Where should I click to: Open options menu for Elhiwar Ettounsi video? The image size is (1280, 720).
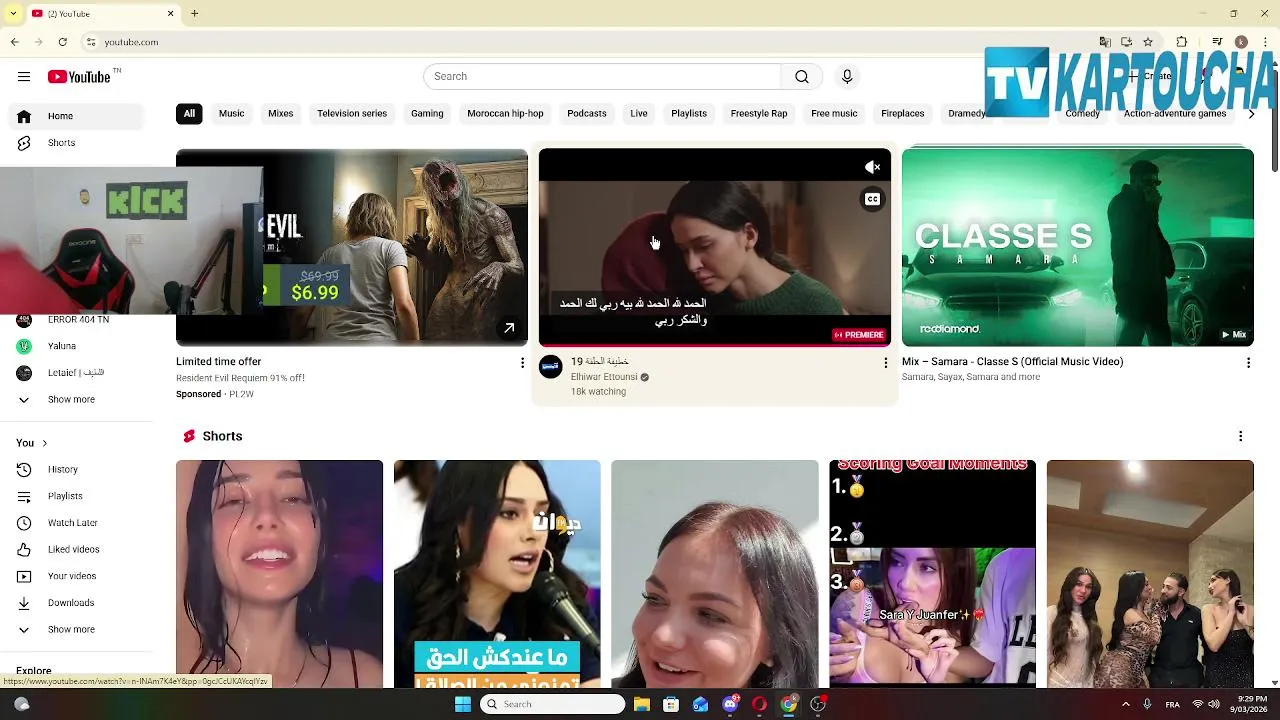(885, 363)
